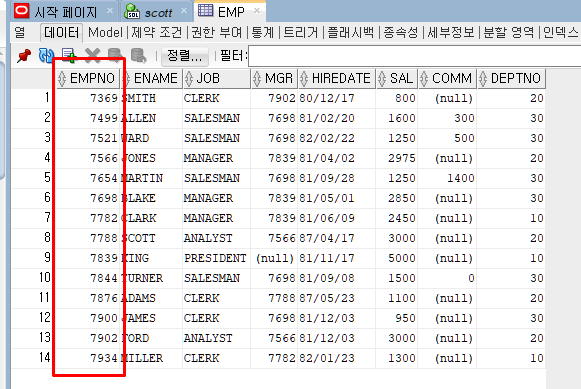581x389 pixels.
Task: Open the 세부정보 sub-tab
Action: click(451, 33)
